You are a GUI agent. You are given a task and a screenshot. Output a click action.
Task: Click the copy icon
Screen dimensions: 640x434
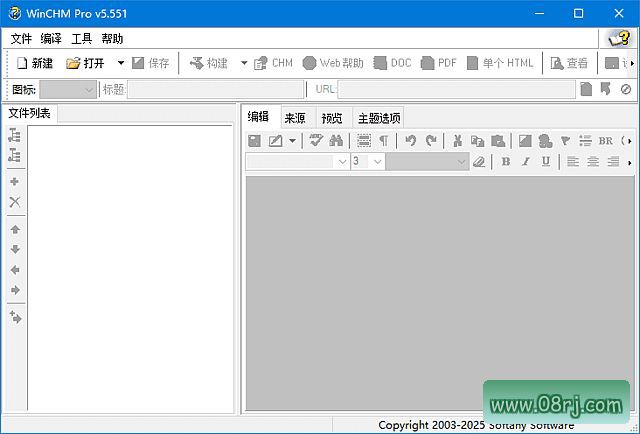[x=478, y=141]
